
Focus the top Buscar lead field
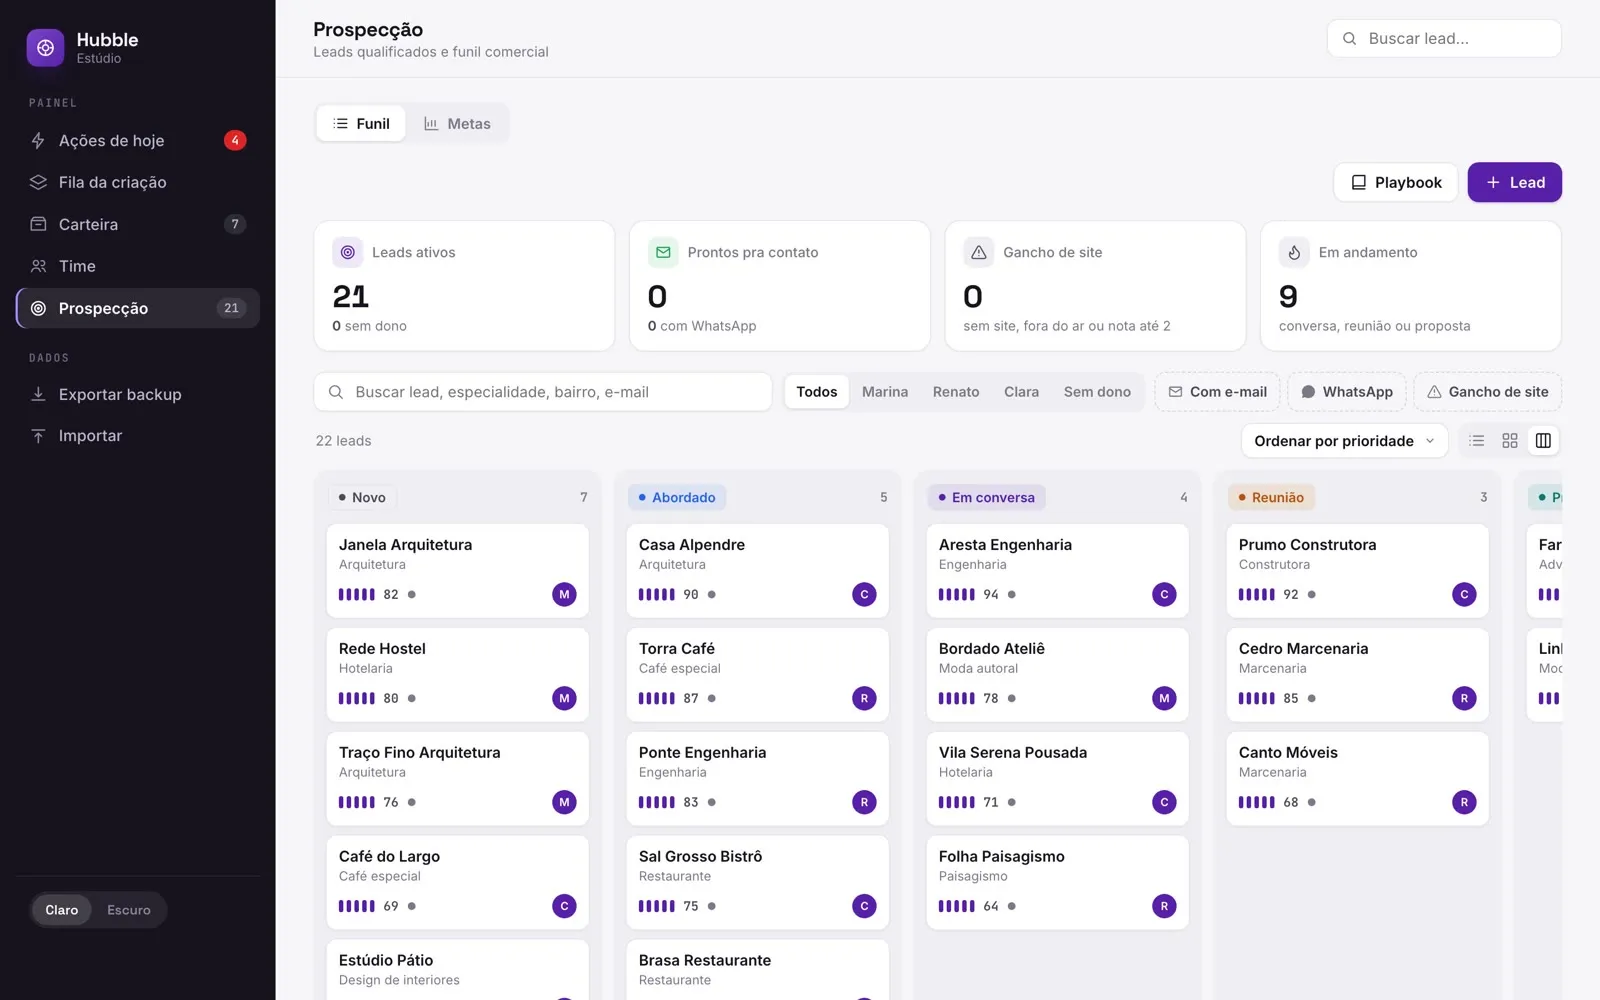tap(1444, 38)
